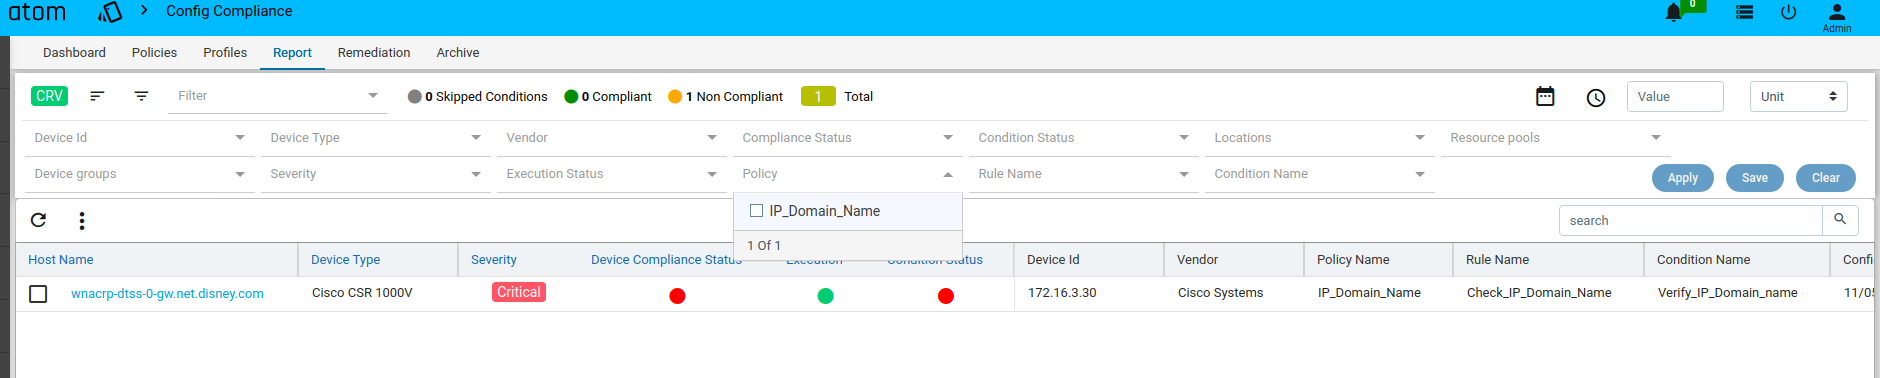The image size is (1880, 378).
Task: Open the calendar date picker icon
Action: click(x=1545, y=96)
